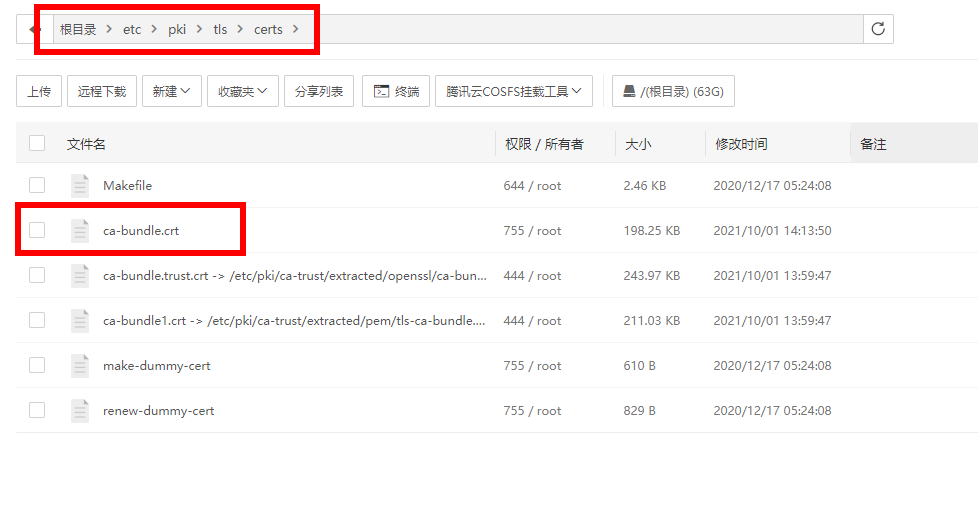Viewport: 978px width, 512px height.
Task: Click the 610 B size value
Action: (x=639, y=365)
